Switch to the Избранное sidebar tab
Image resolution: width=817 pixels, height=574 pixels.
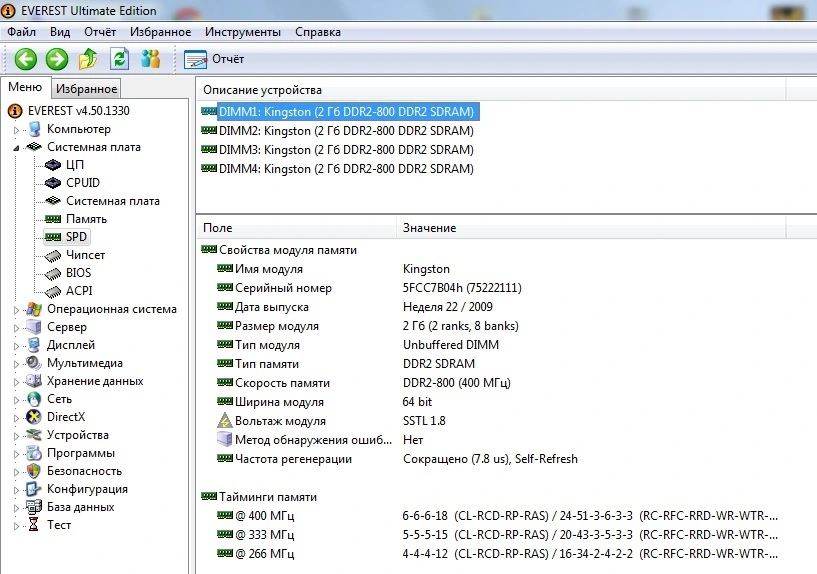(x=86, y=89)
